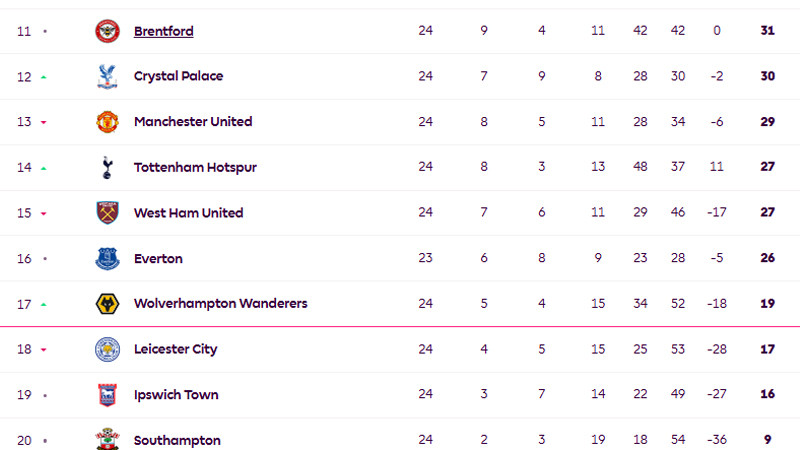
Task: Click the Manchester United badge
Action: 107,122
